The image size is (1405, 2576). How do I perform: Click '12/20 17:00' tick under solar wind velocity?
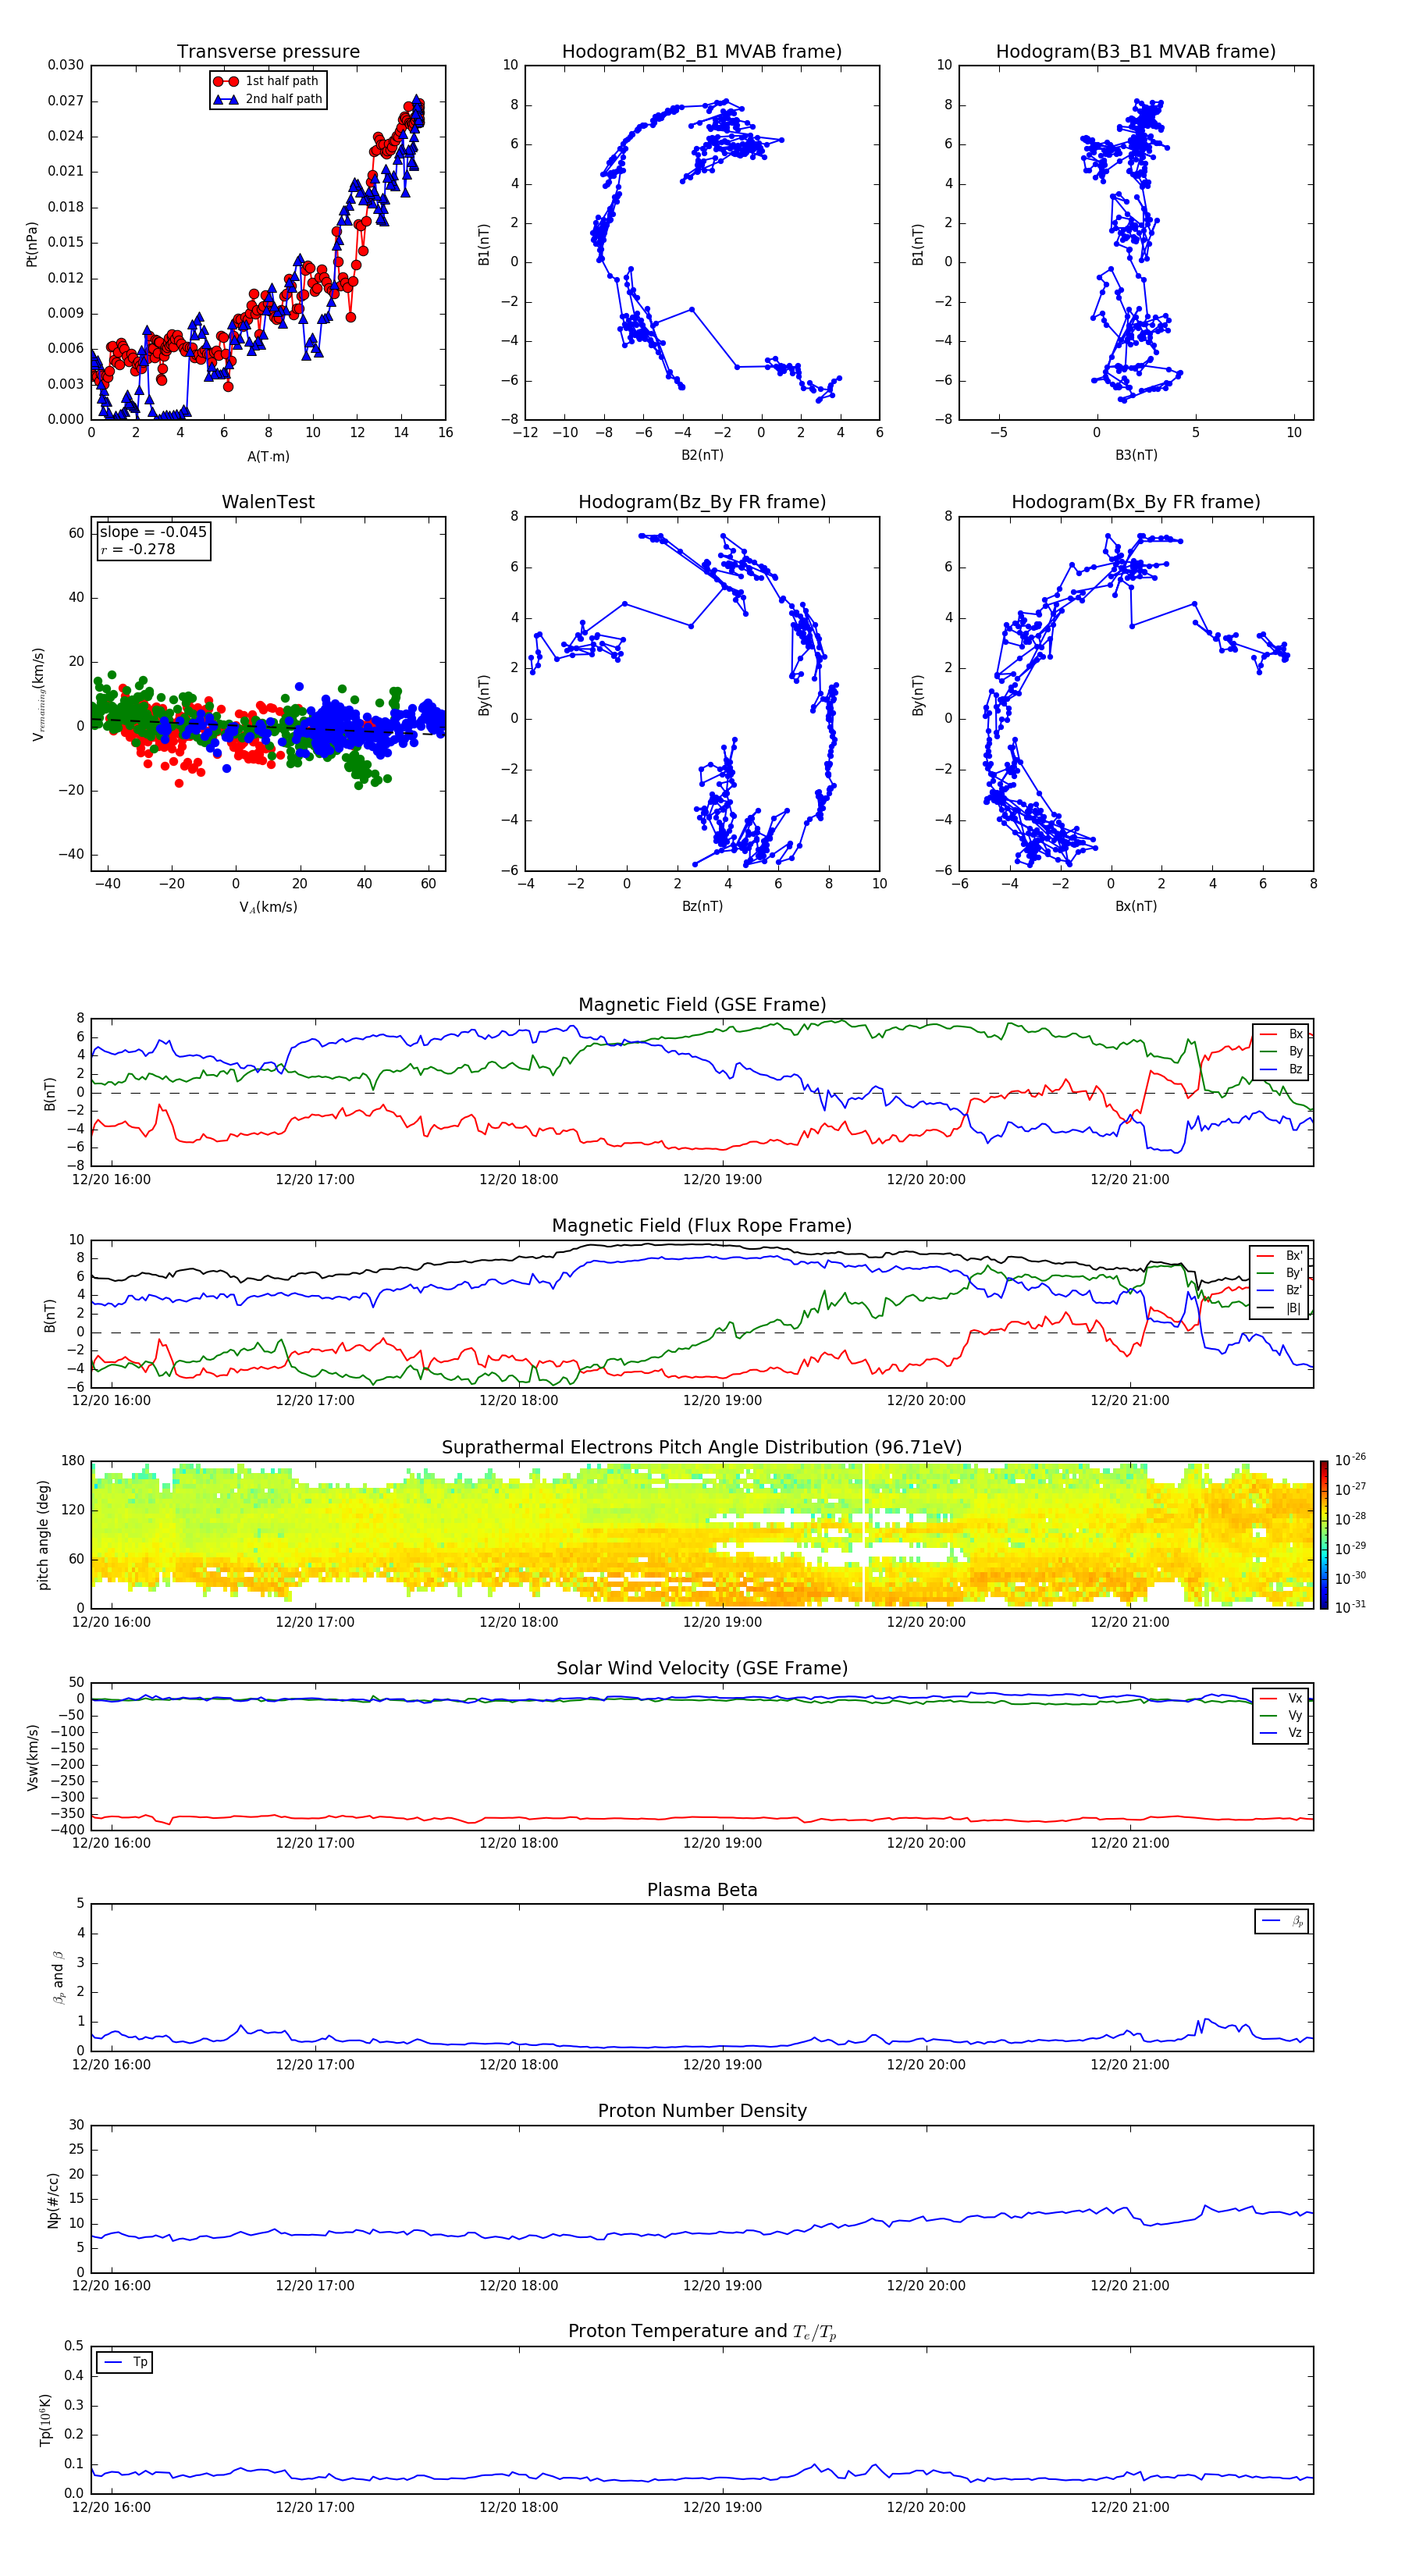[x=315, y=1843]
